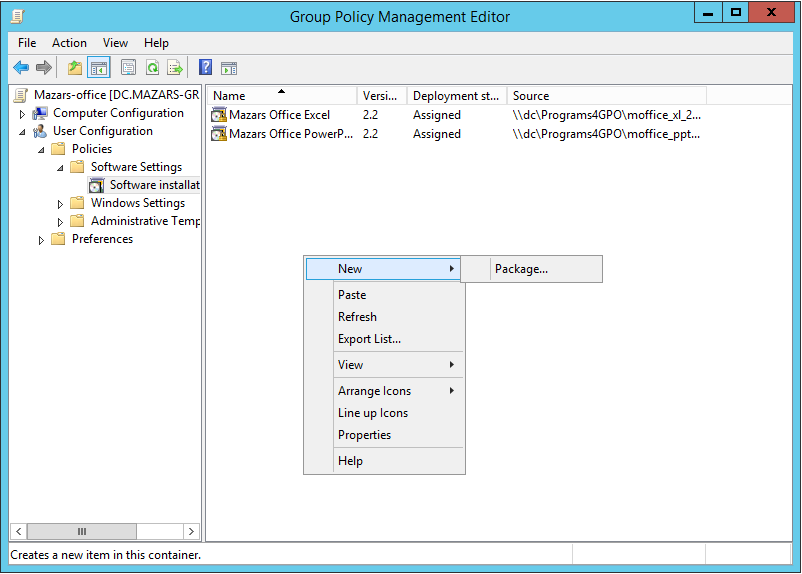Collapse the Software Settings node
This screenshot has height=574, width=802.
tap(60, 168)
